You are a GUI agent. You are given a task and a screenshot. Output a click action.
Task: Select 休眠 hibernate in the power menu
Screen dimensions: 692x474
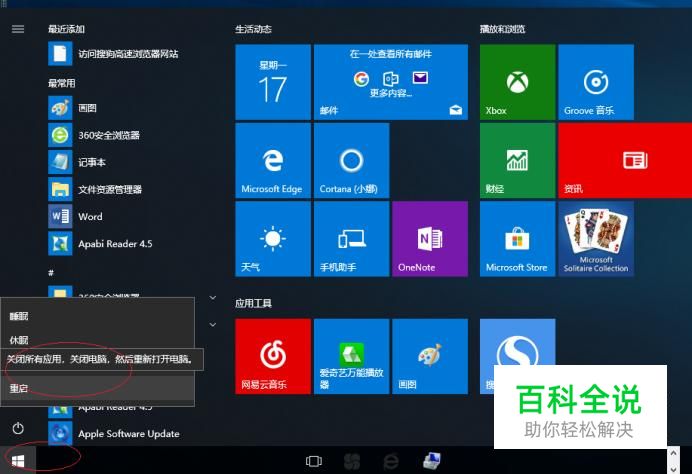coord(98,340)
